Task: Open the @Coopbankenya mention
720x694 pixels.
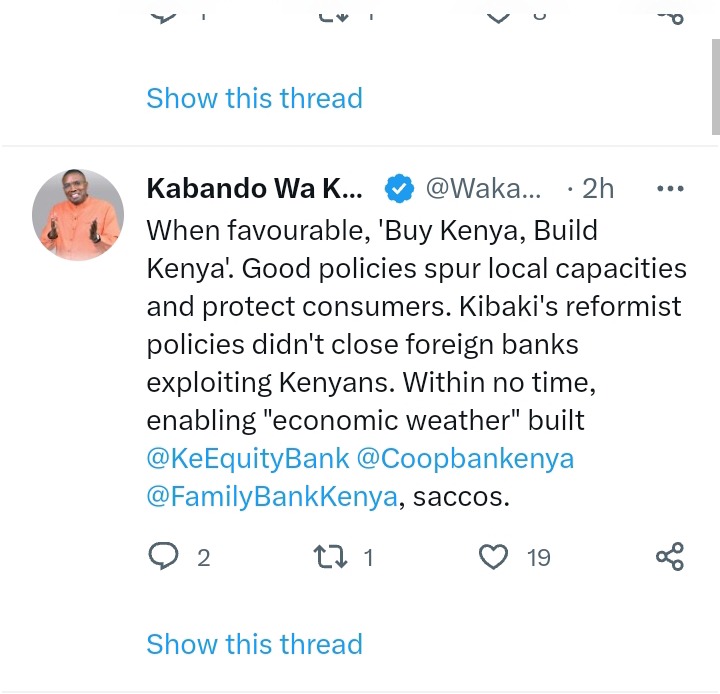Action: (x=466, y=459)
